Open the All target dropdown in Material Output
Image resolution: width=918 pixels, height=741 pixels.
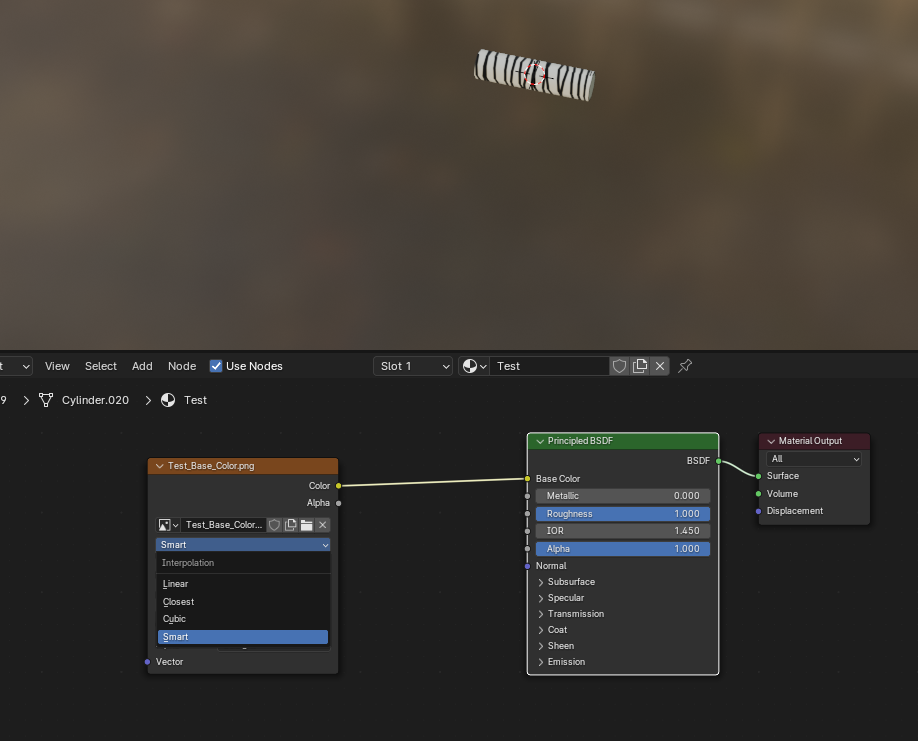814,459
